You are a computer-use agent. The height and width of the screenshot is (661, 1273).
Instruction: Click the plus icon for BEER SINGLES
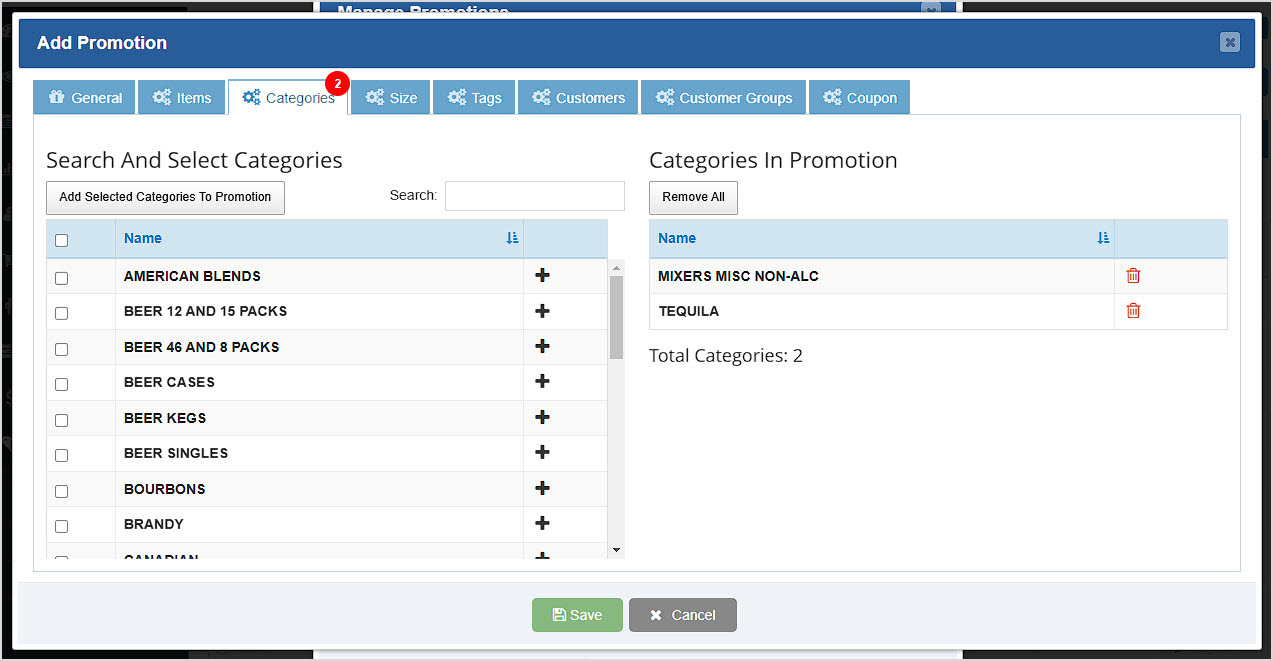pos(541,451)
